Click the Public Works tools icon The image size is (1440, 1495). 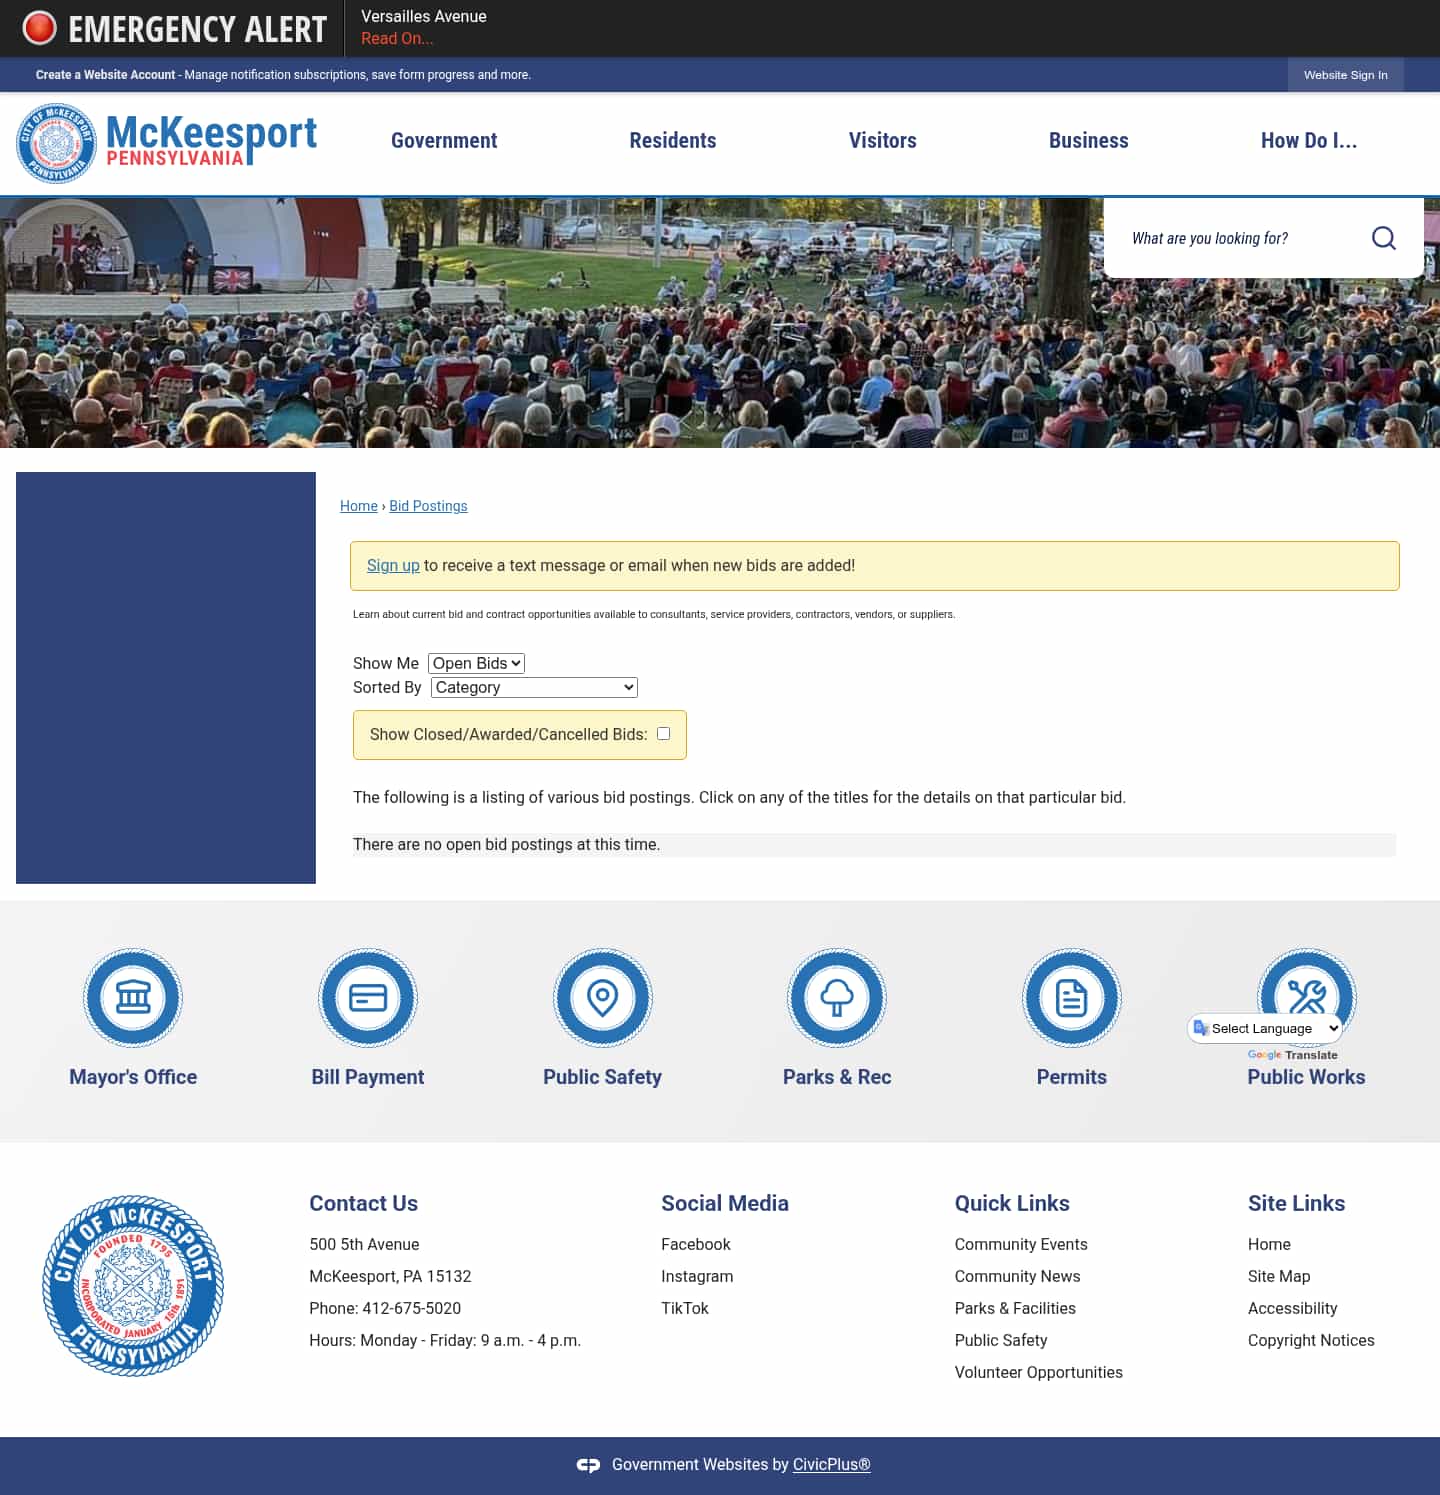coord(1306,997)
